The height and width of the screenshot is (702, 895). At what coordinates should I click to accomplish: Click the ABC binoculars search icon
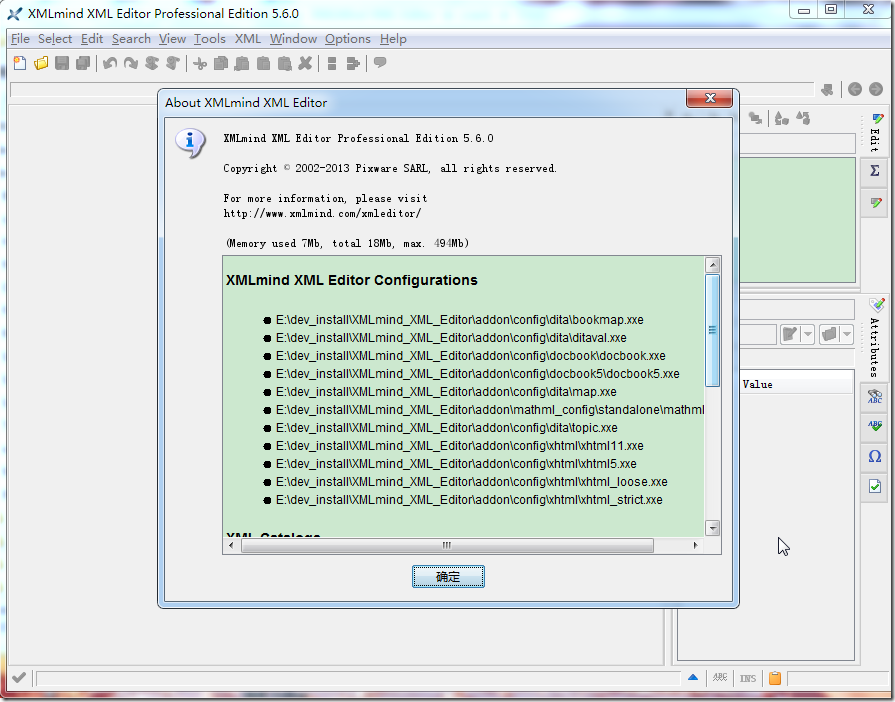point(874,396)
